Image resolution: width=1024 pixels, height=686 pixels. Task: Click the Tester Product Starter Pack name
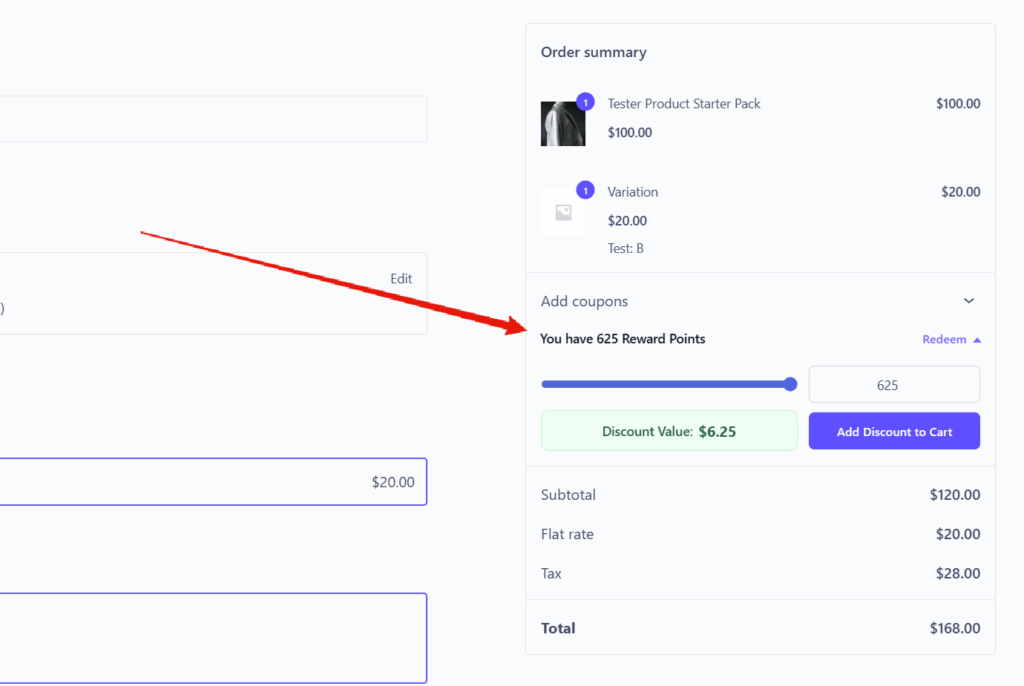(684, 104)
